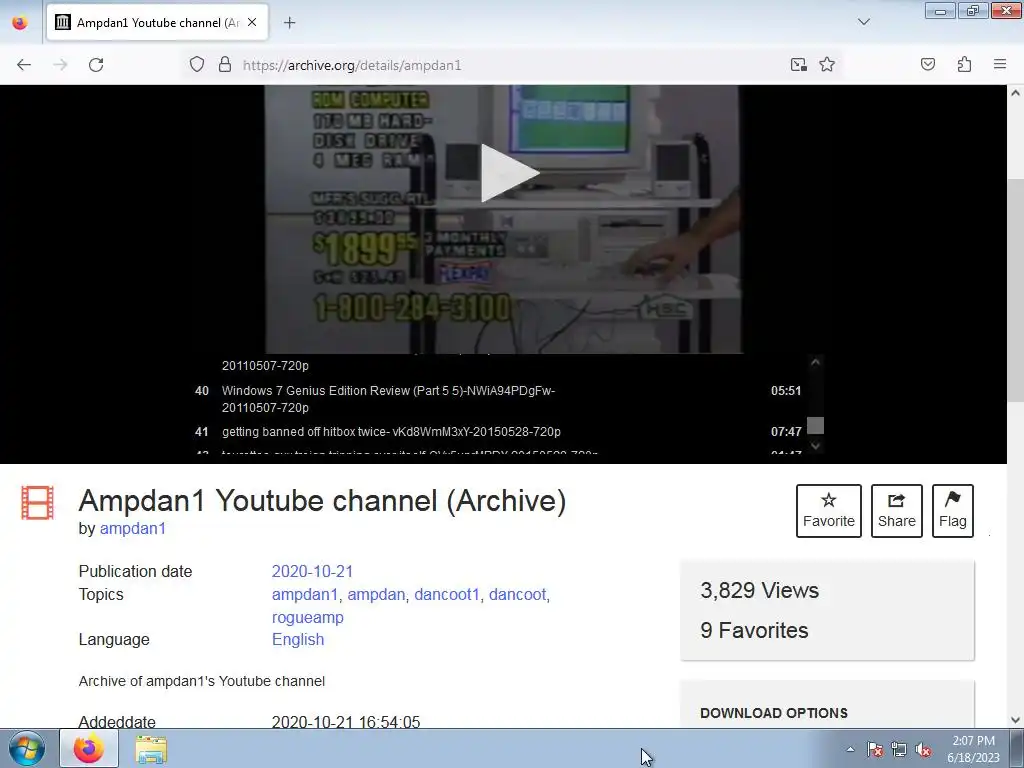Viewport: 1024px width, 768px height.
Task: Click the Flag button
Action: (x=953, y=511)
